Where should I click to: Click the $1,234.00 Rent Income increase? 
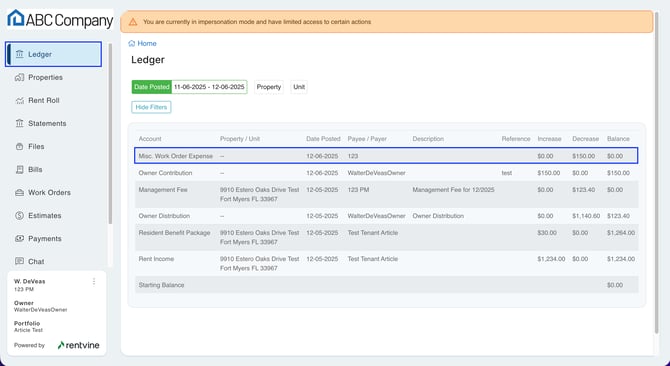[x=551, y=259]
